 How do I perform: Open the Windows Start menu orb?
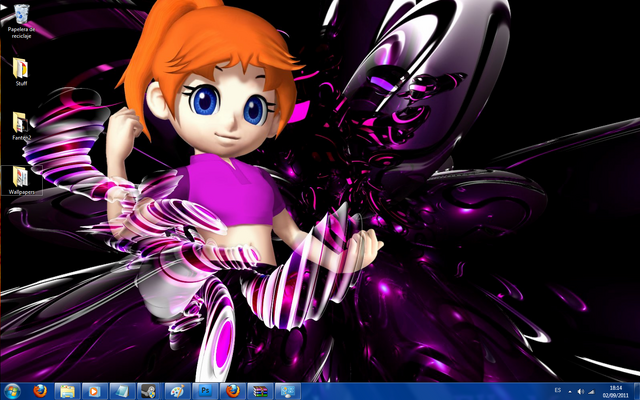pos(12,391)
